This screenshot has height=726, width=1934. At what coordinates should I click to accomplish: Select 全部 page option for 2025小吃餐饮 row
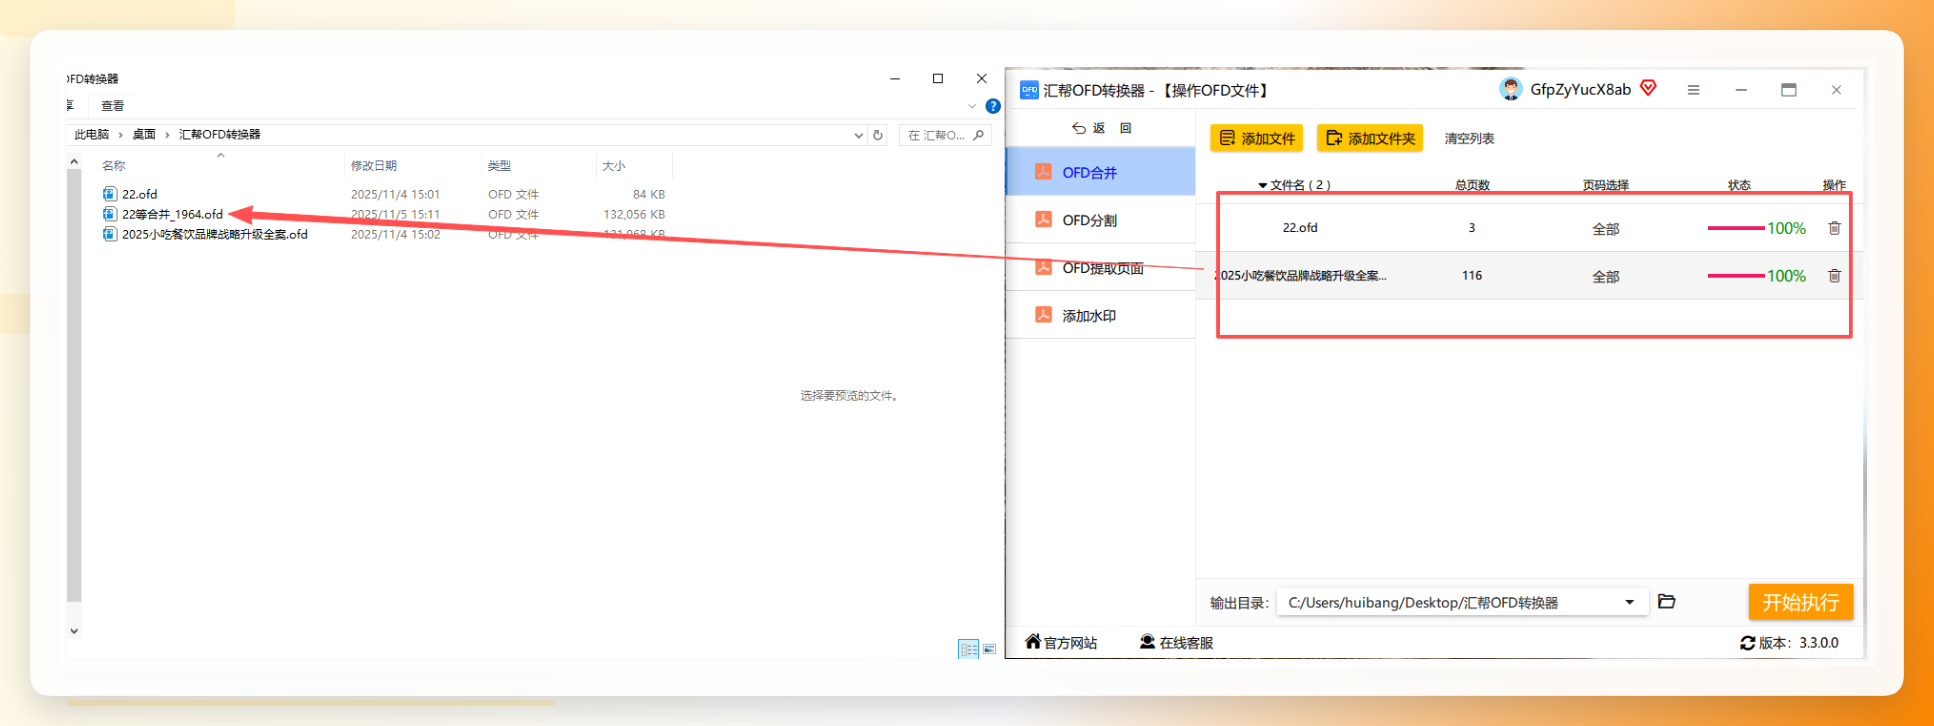point(1605,277)
